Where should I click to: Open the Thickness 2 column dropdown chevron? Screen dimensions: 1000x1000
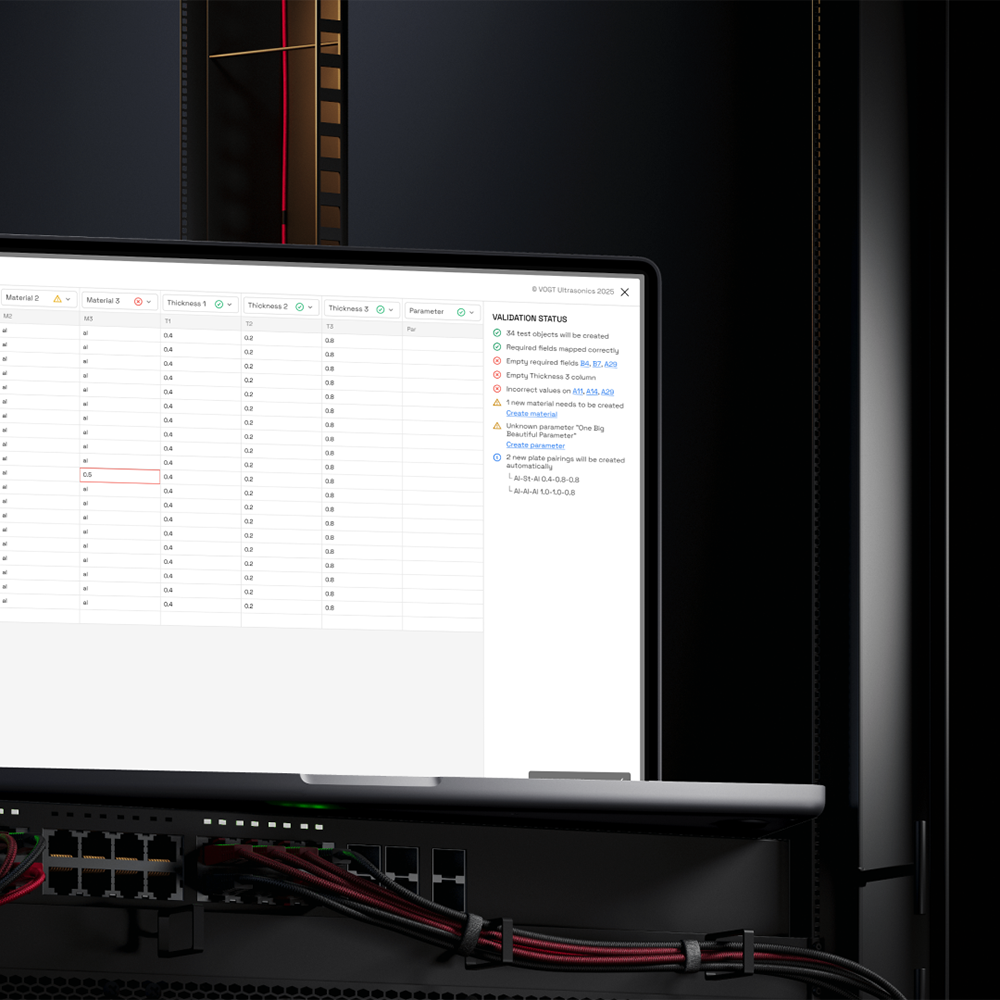[x=310, y=307]
